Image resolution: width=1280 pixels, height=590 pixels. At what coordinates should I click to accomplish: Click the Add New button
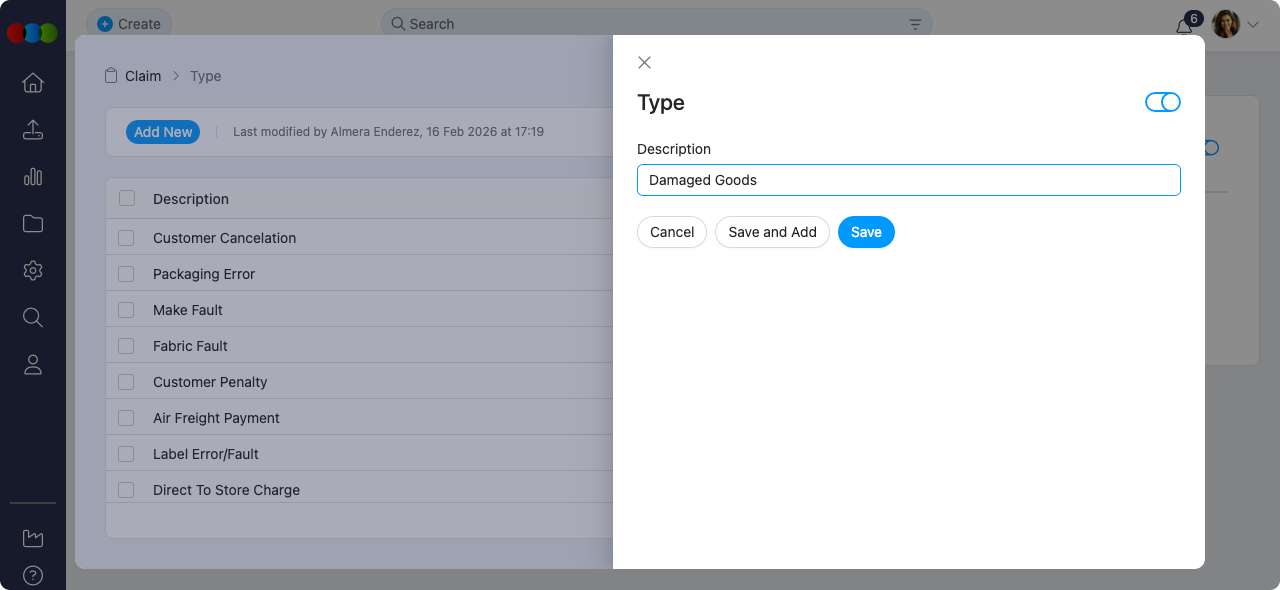(x=162, y=131)
